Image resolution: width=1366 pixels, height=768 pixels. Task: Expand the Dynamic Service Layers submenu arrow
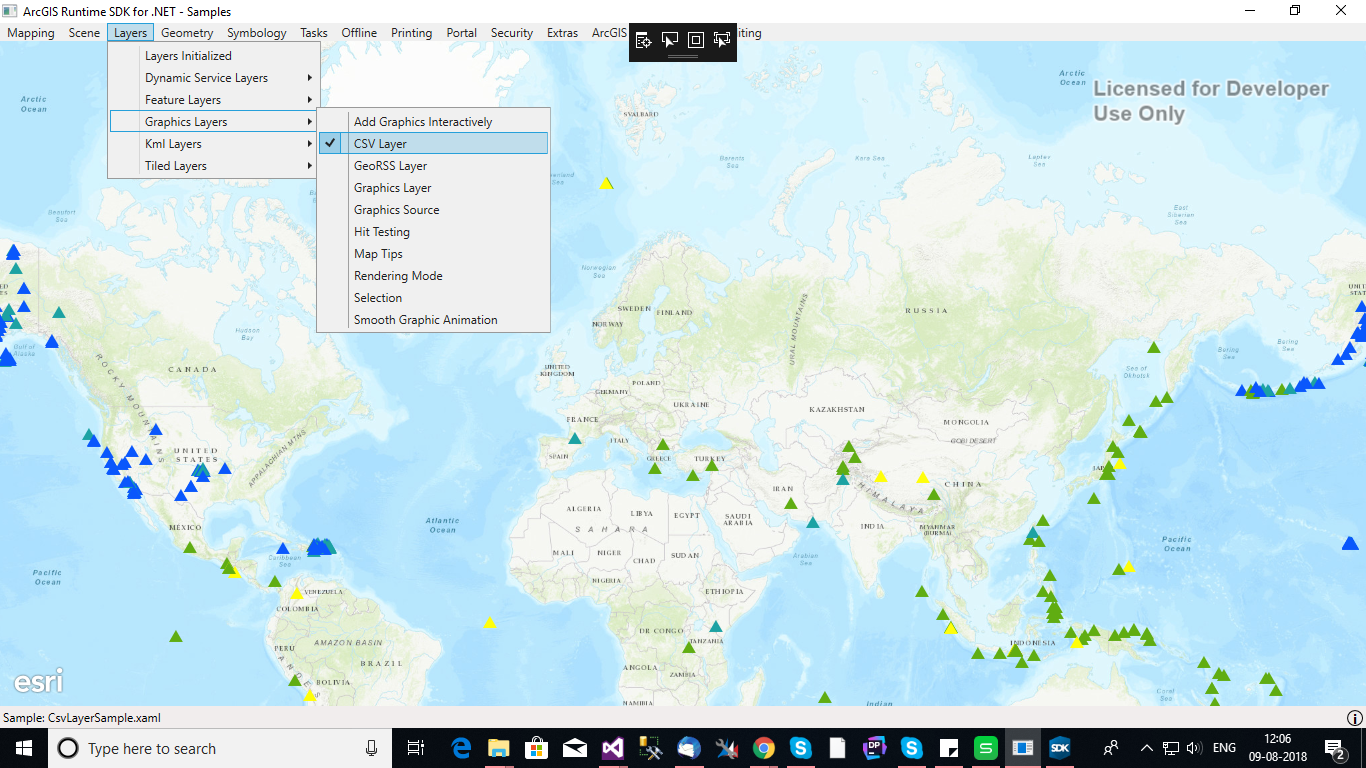coord(310,78)
